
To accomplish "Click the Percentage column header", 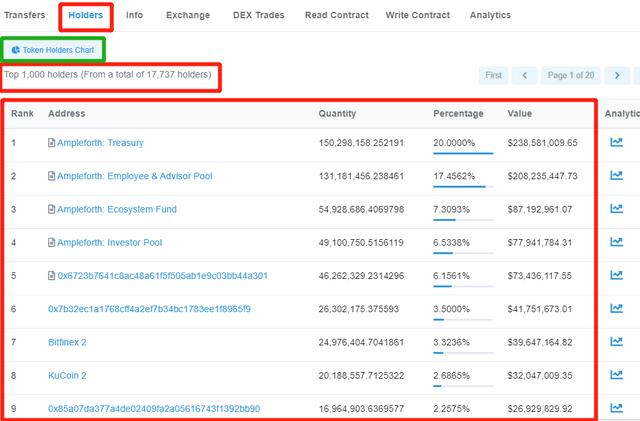I will point(458,114).
